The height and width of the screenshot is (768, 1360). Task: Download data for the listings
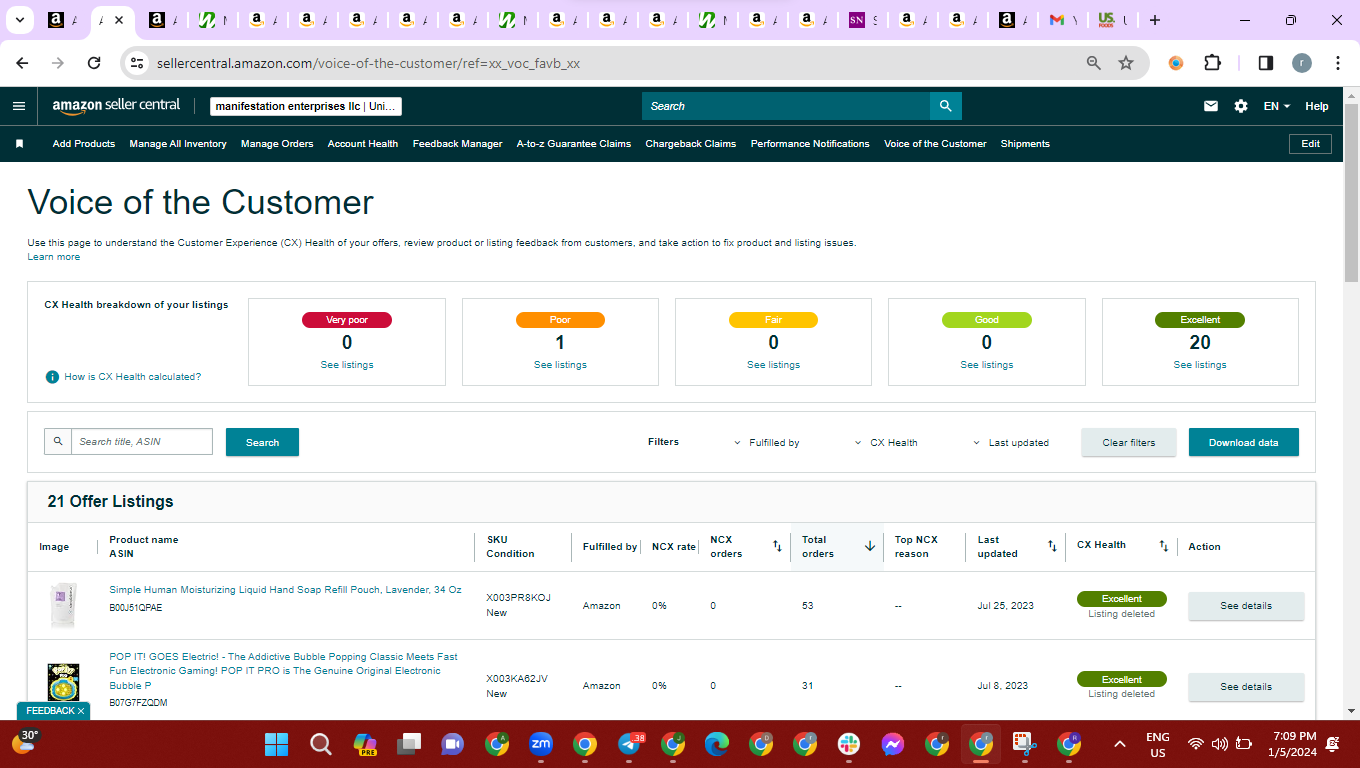coord(1244,442)
